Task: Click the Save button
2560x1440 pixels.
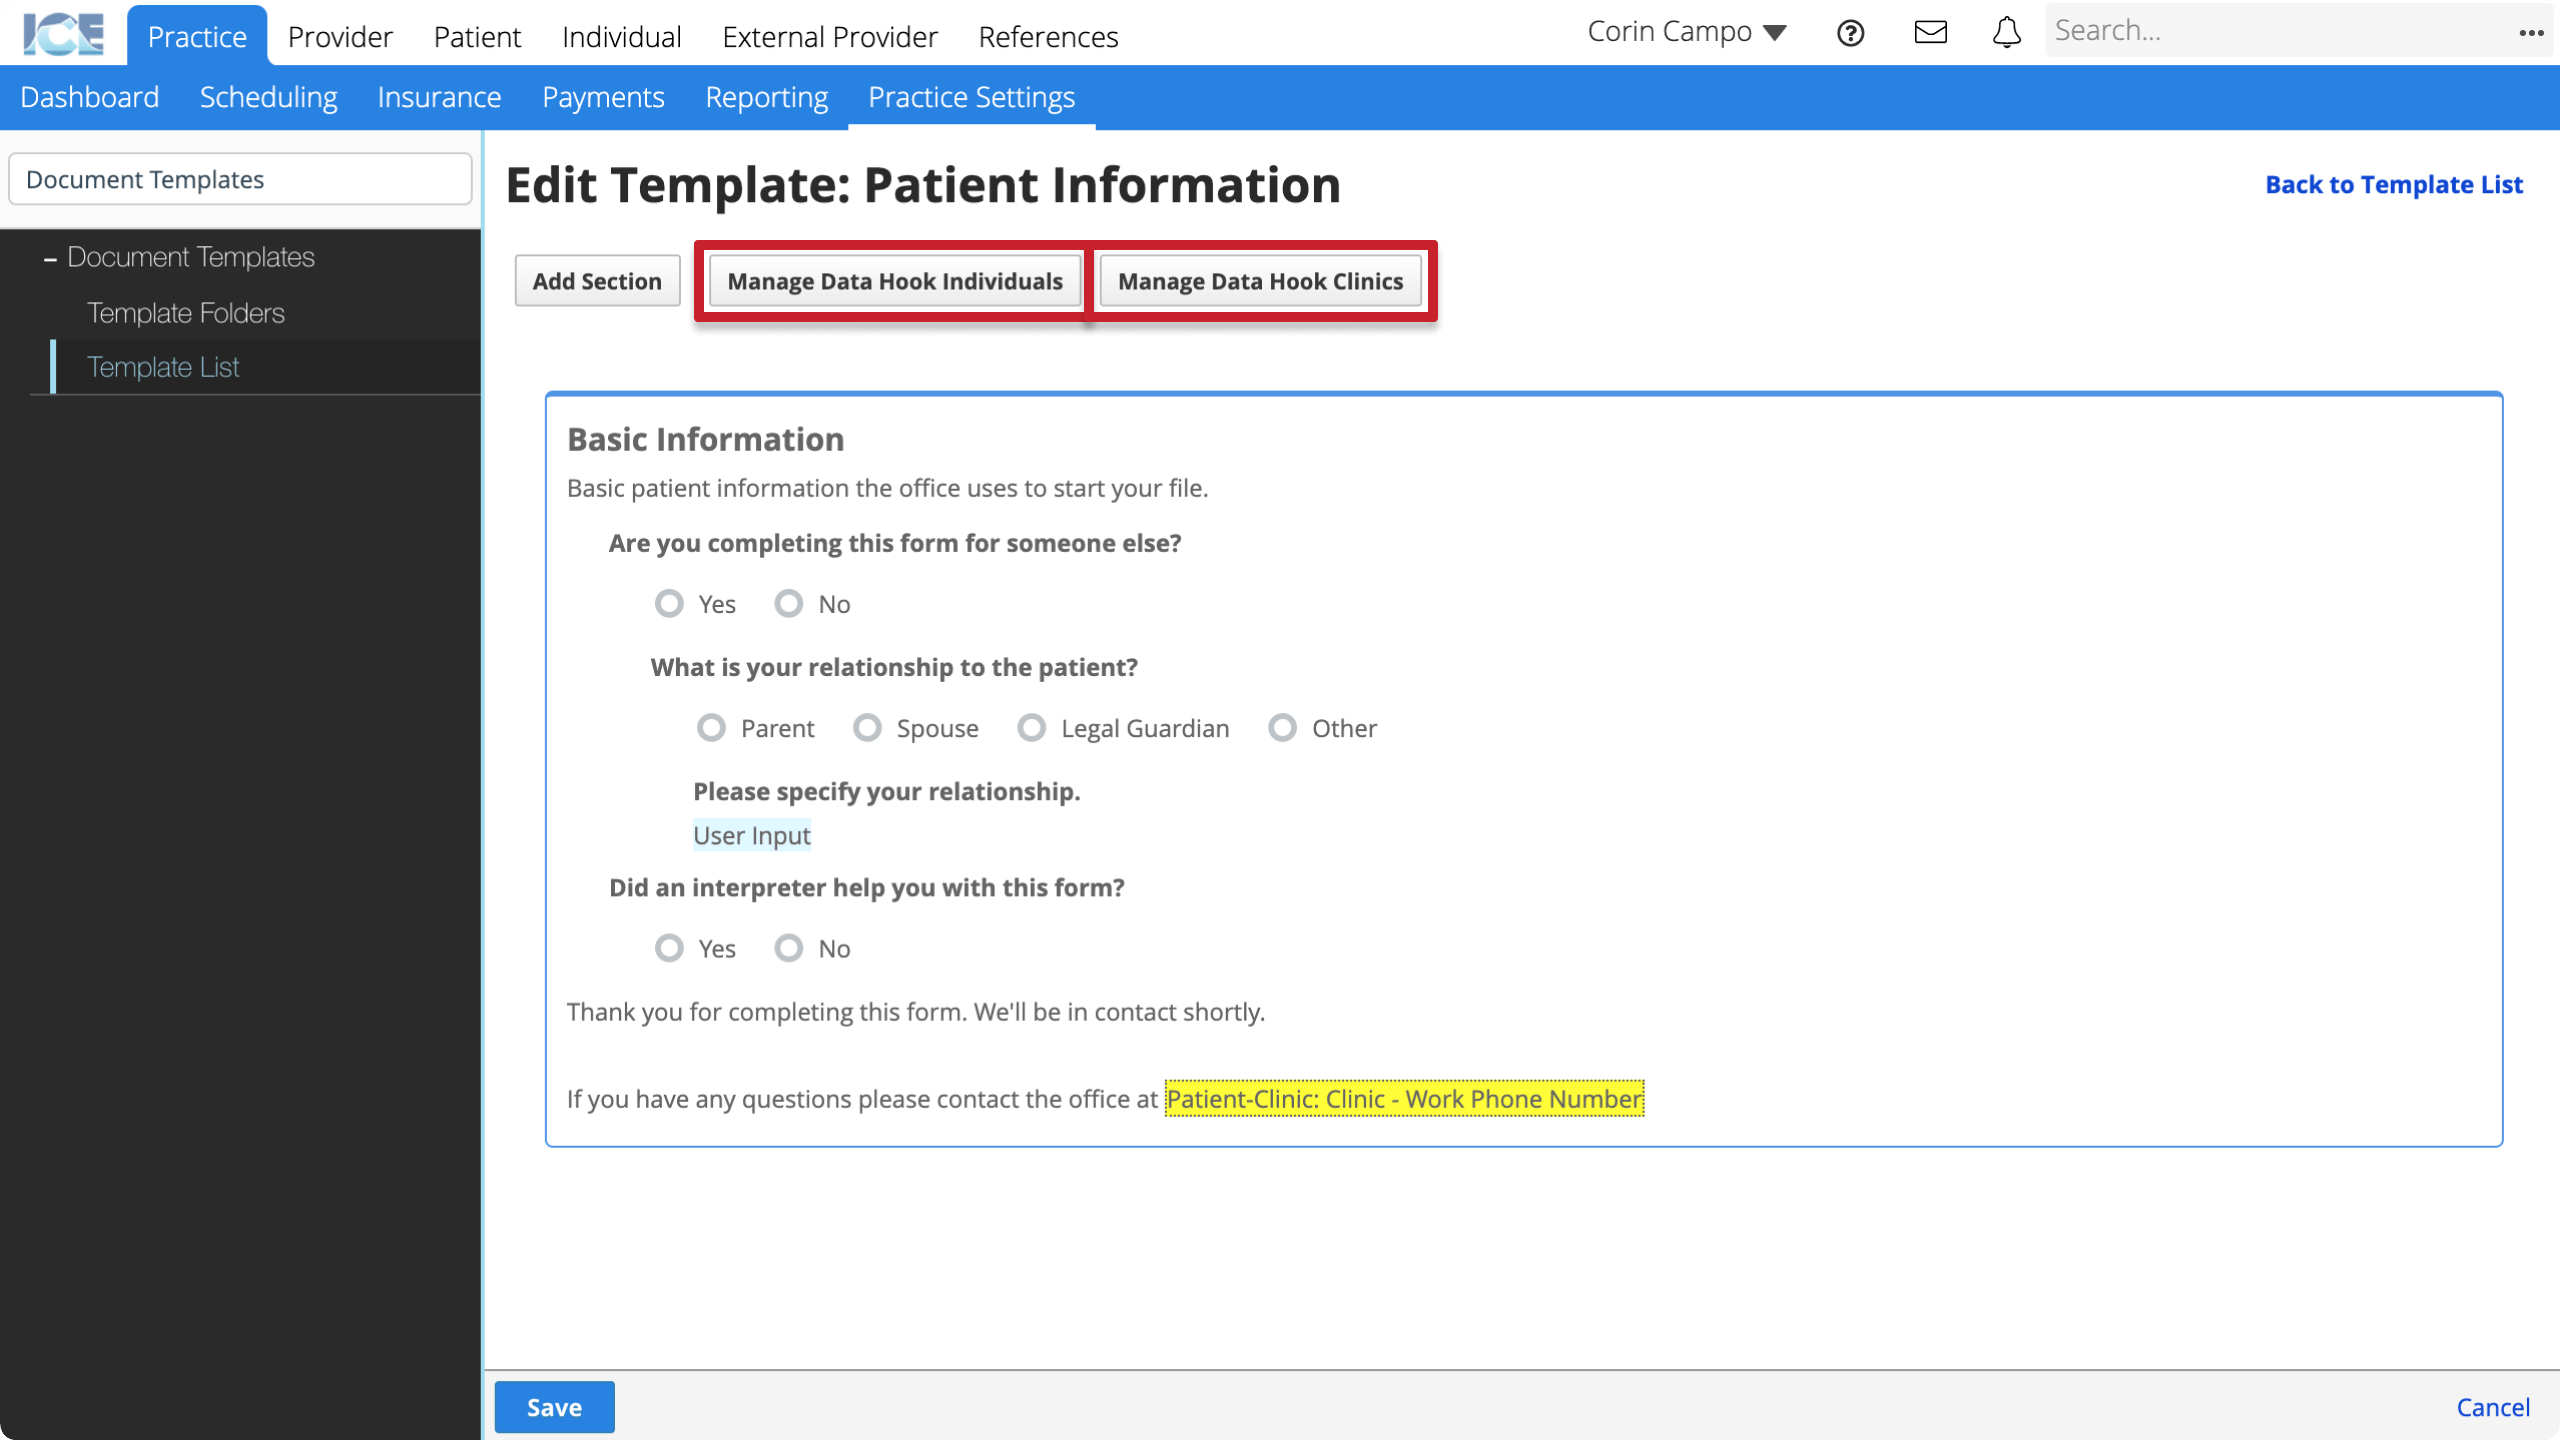Action: (x=554, y=1407)
